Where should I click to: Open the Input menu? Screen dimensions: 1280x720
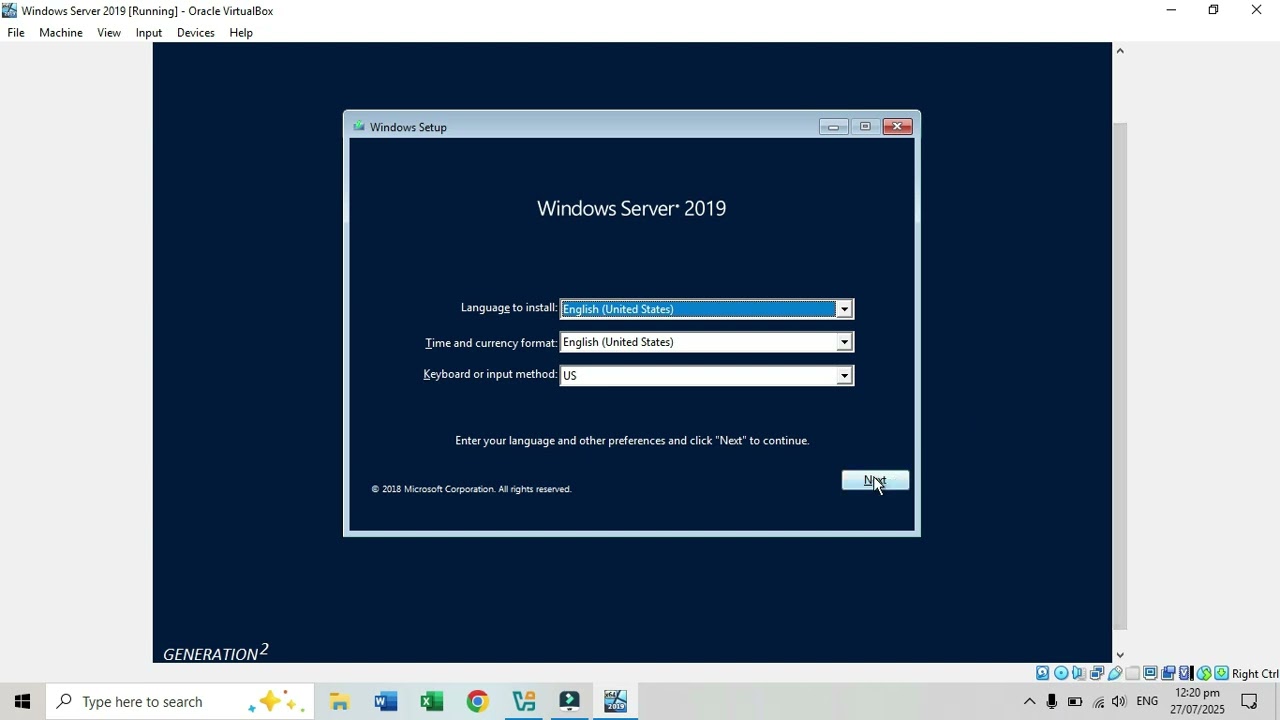[149, 33]
